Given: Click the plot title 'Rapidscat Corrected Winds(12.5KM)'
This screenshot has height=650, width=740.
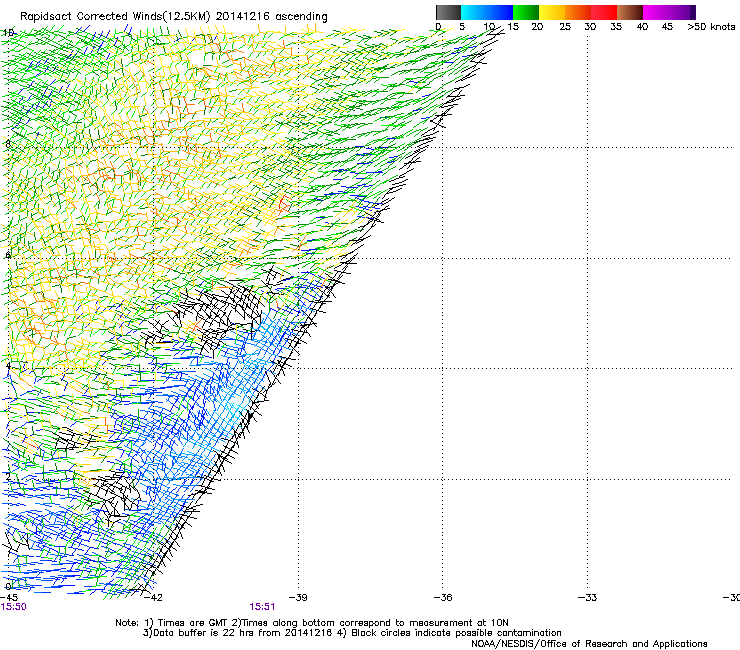Looking at the screenshot, I should 115,17.
